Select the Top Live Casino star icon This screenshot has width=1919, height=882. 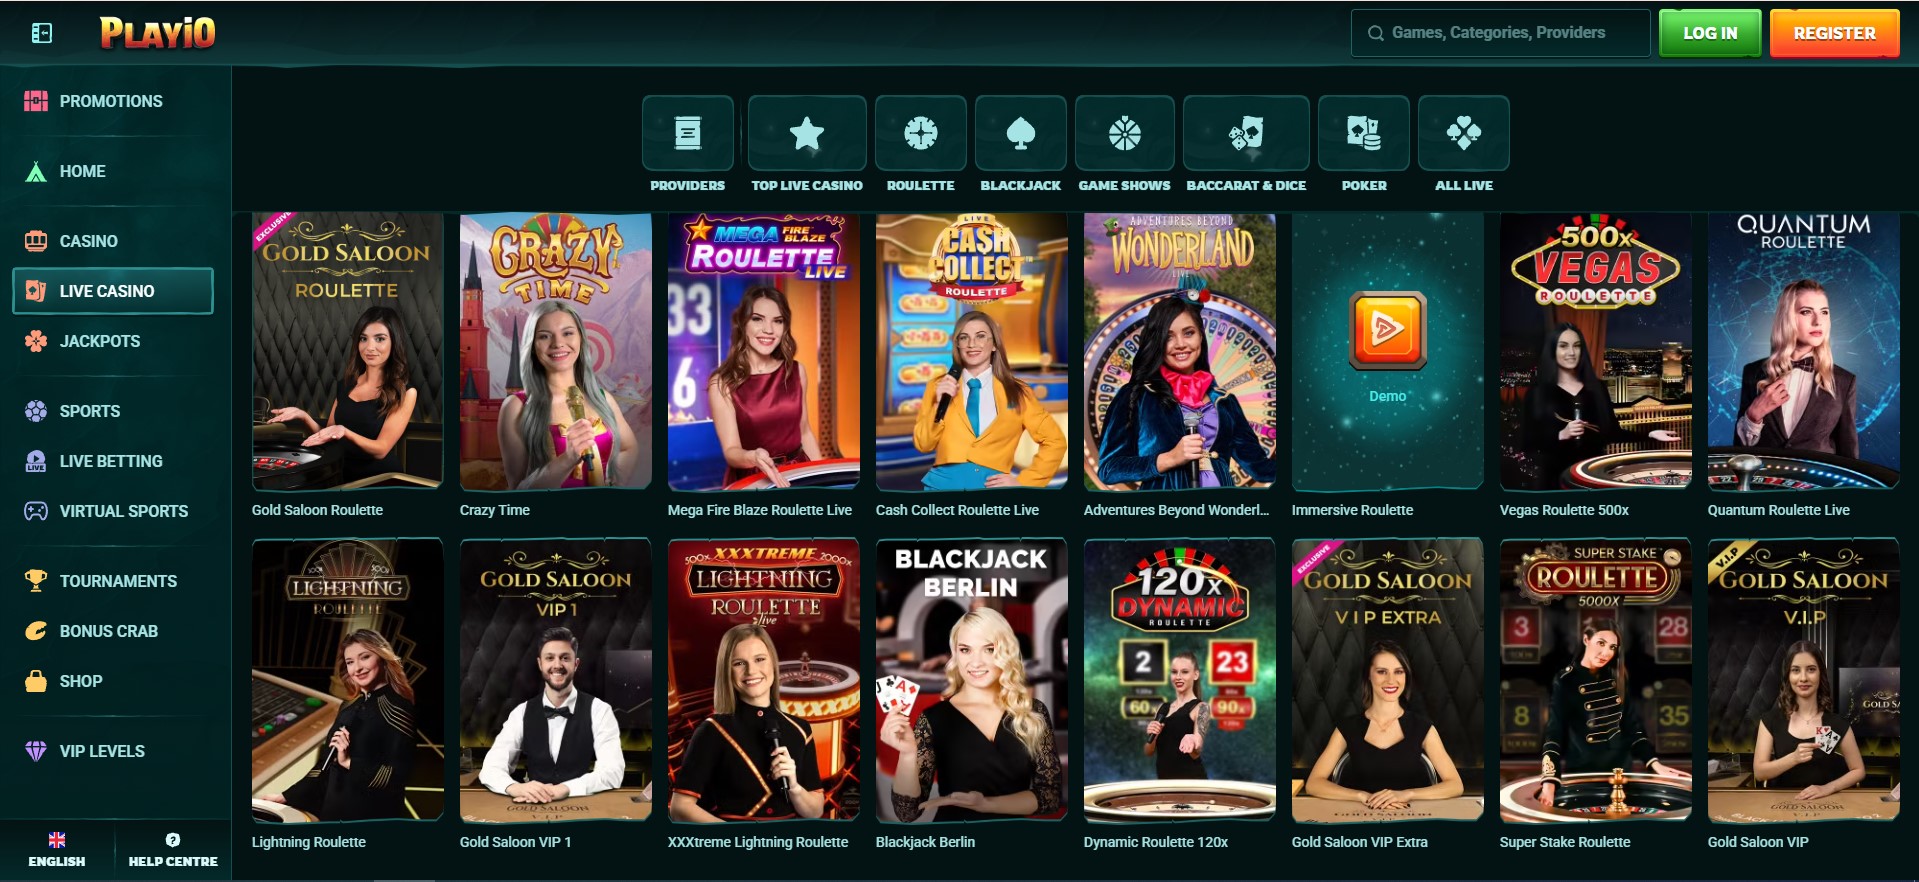tap(806, 134)
